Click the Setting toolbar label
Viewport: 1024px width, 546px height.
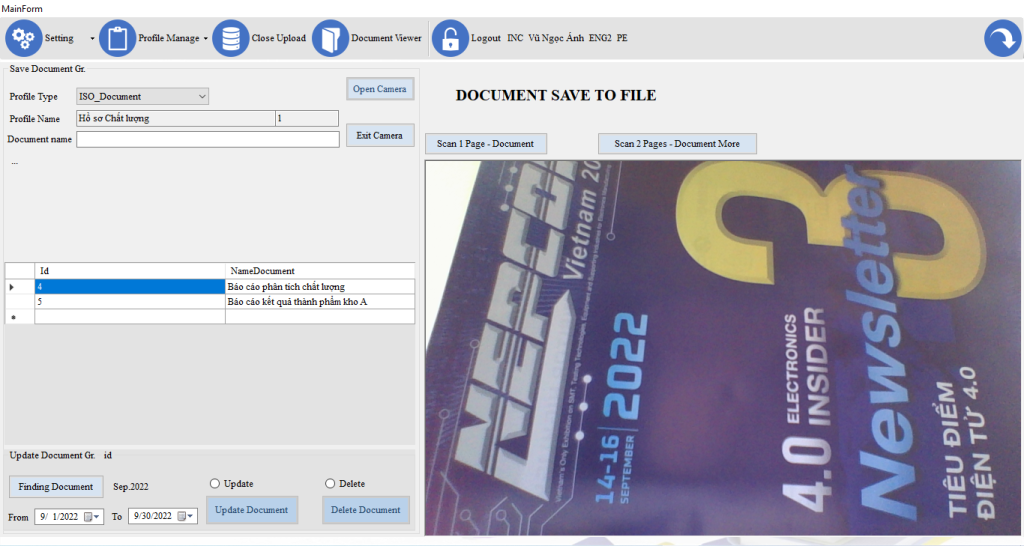coord(59,38)
